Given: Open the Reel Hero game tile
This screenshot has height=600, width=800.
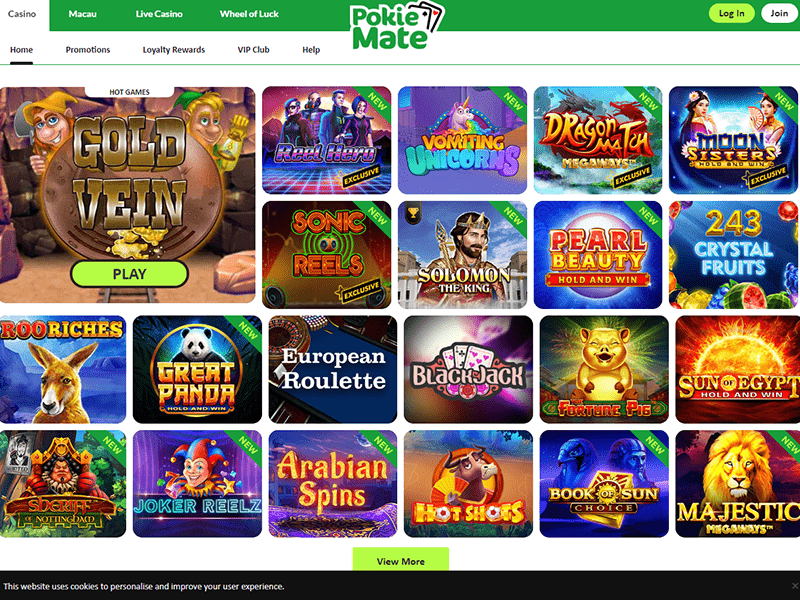Looking at the screenshot, I should 327,140.
